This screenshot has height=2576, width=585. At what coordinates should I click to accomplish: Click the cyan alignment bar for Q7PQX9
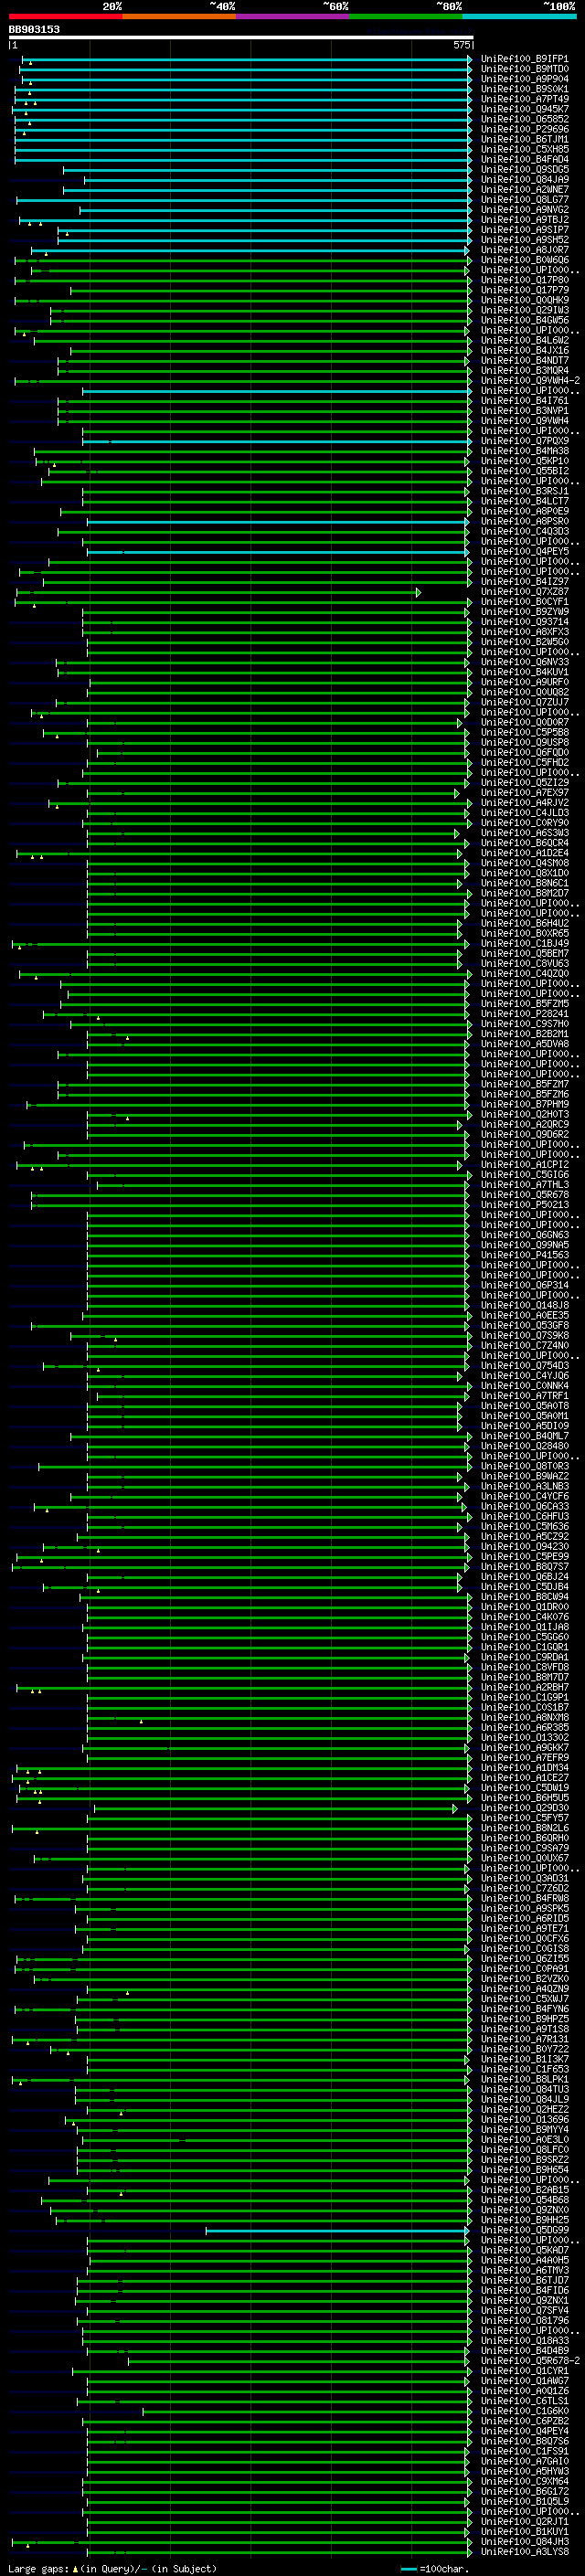click(x=276, y=441)
